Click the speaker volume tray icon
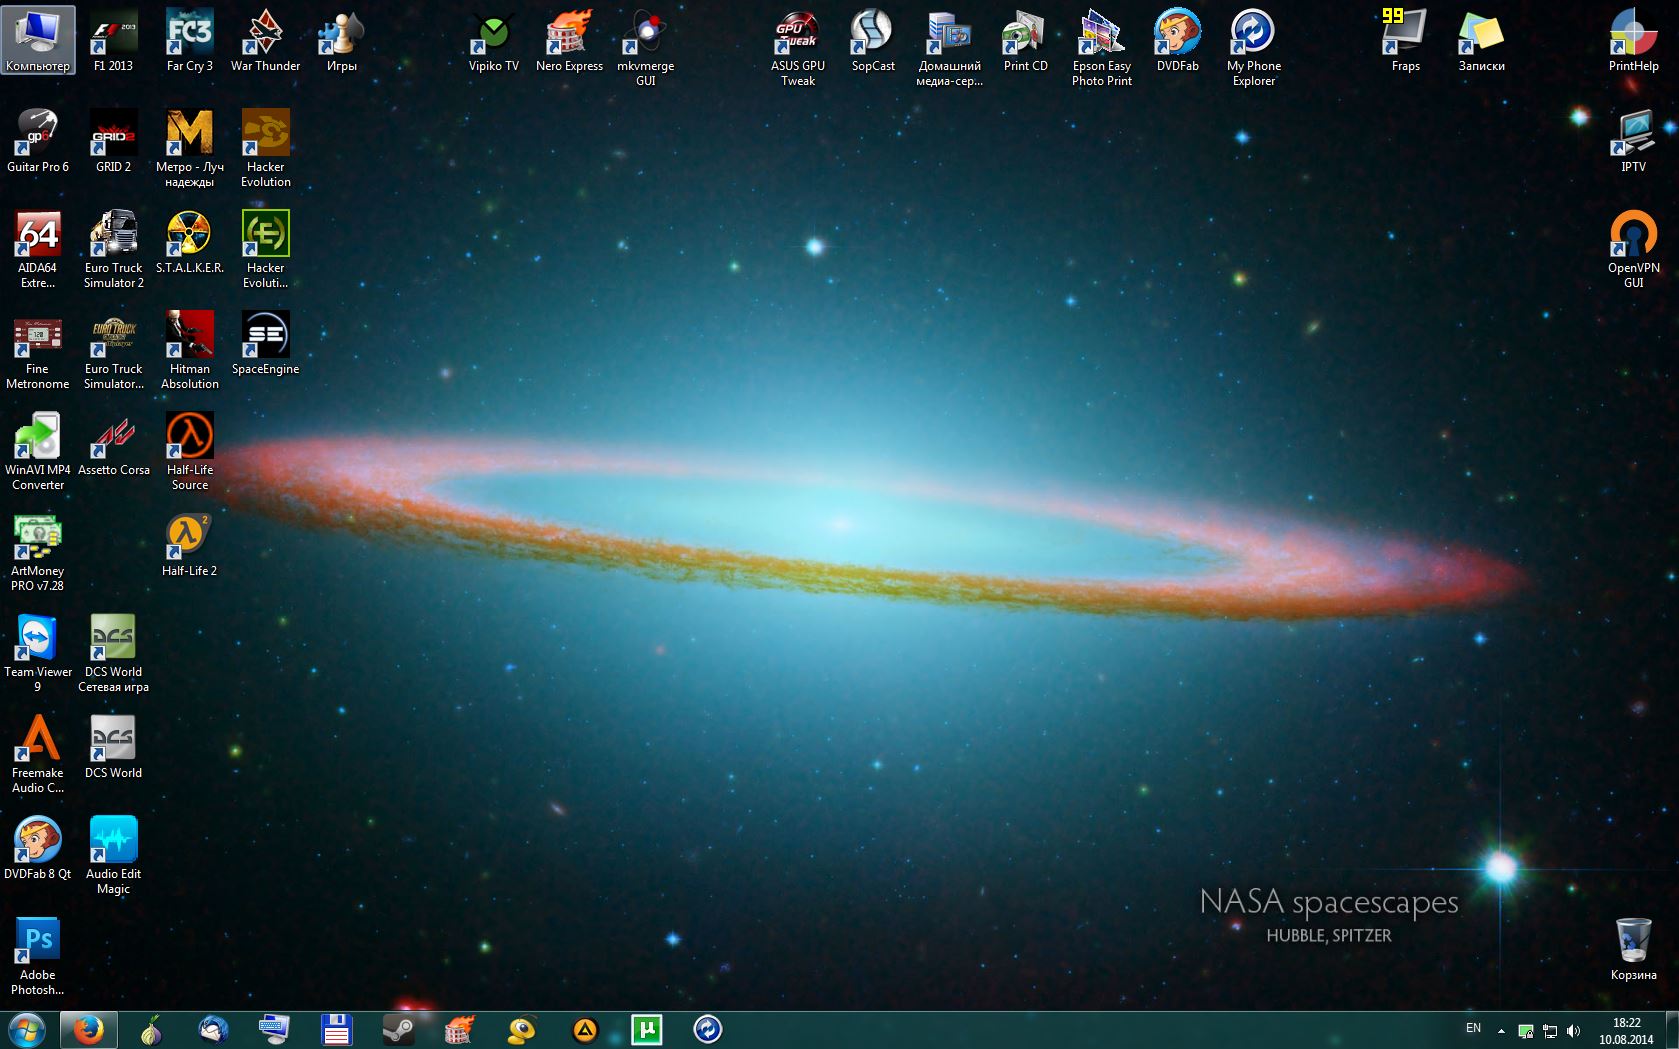1679x1049 pixels. point(1573,1030)
